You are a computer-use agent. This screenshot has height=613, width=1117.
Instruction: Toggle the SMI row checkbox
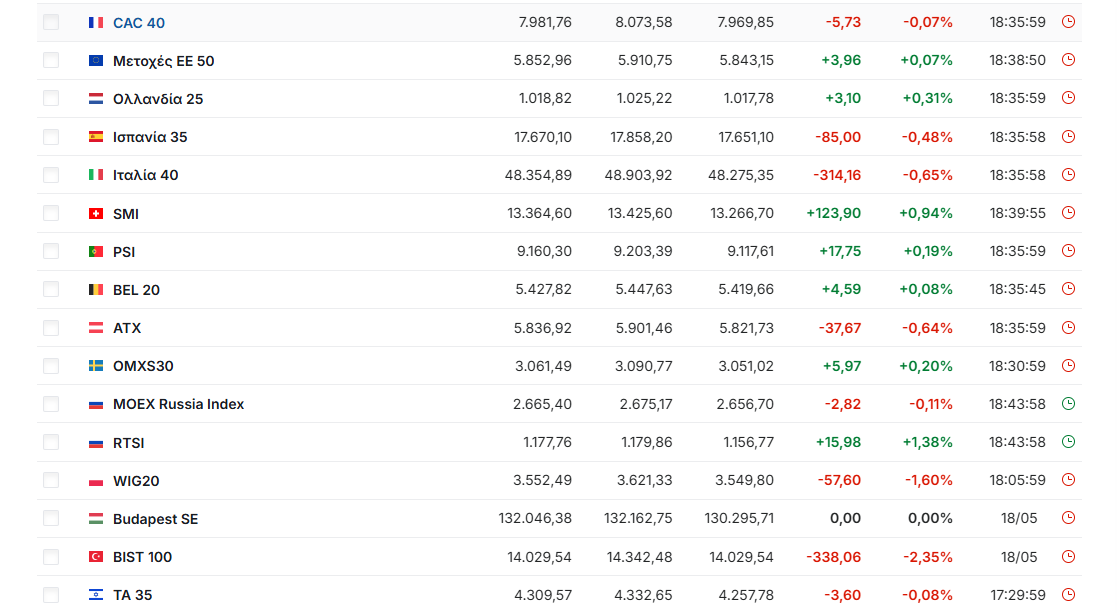pyautogui.click(x=51, y=213)
